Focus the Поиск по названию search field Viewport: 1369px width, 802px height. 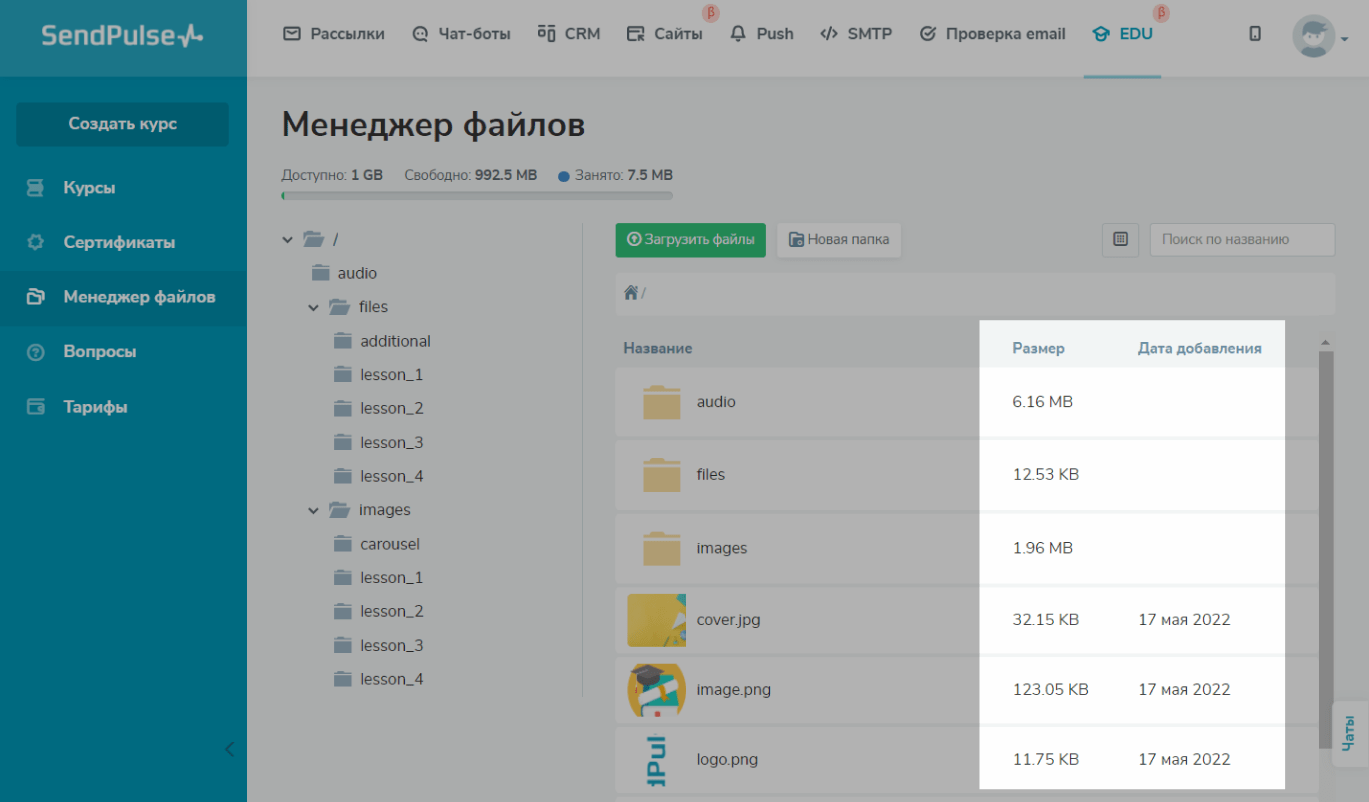(1241, 240)
